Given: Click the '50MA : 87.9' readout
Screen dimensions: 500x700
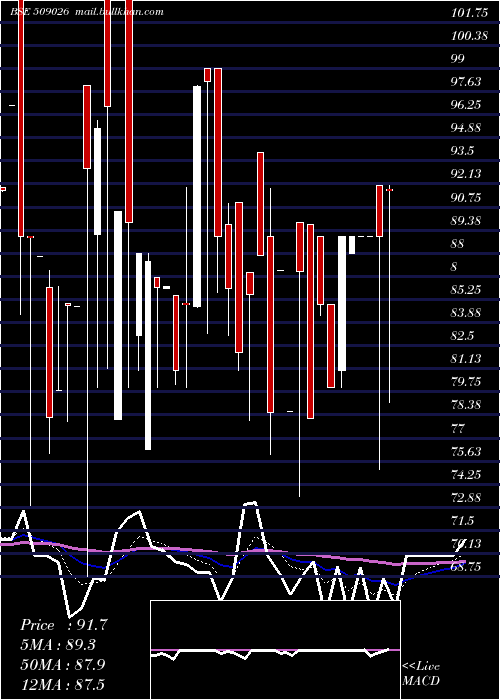Looking at the screenshot, I should (63, 665).
